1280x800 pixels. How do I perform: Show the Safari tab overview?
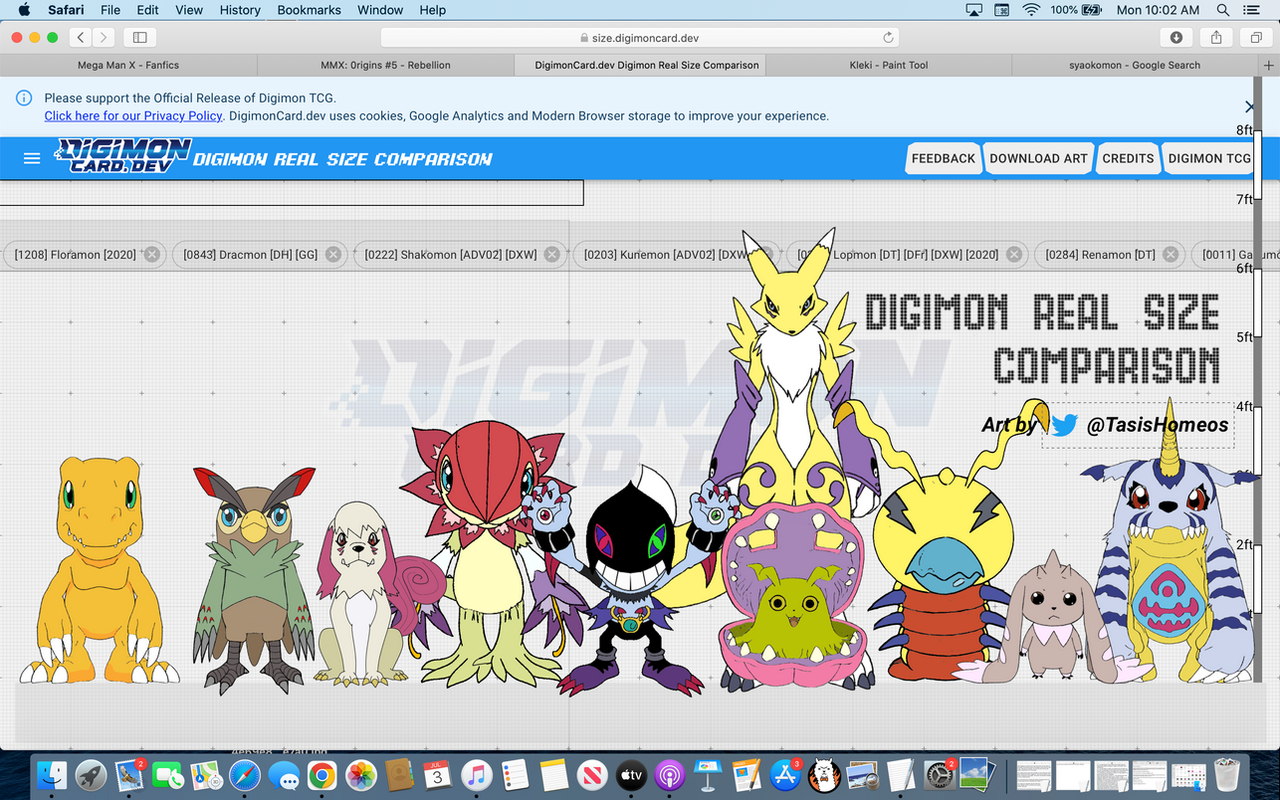[1255, 37]
